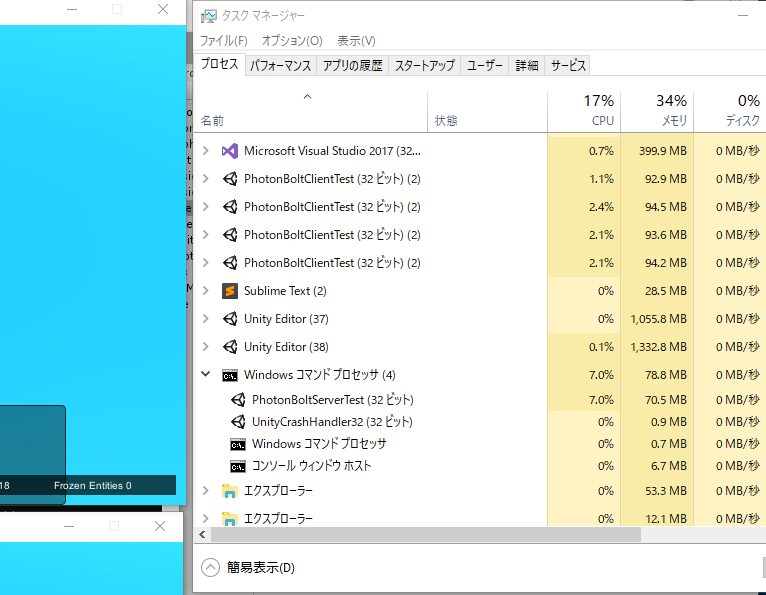The height and width of the screenshot is (595, 766).
Task: Click the Unity icon of PhotonBoltClientTest at 1.1% CPU
Action: pos(230,179)
